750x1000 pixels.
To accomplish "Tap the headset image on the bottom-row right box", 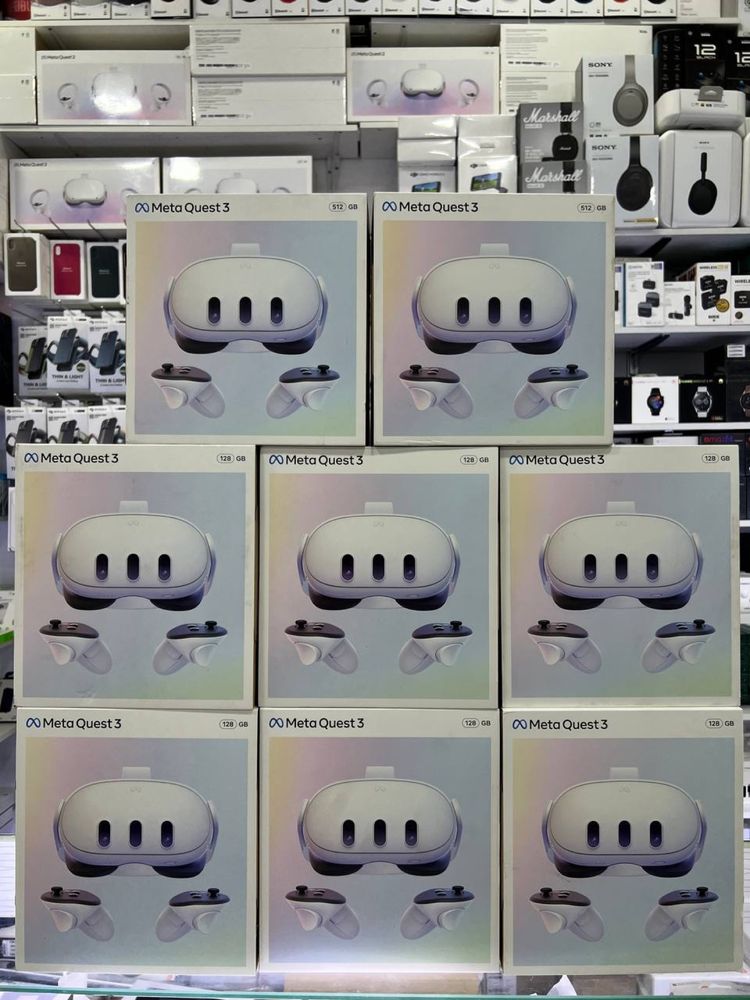I will coord(624,823).
